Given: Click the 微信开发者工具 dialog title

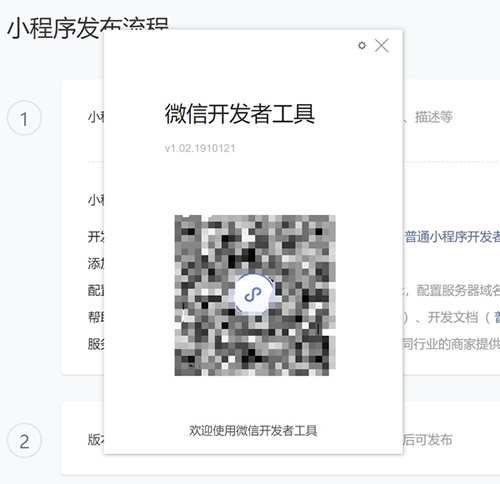Looking at the screenshot, I should [x=240, y=114].
